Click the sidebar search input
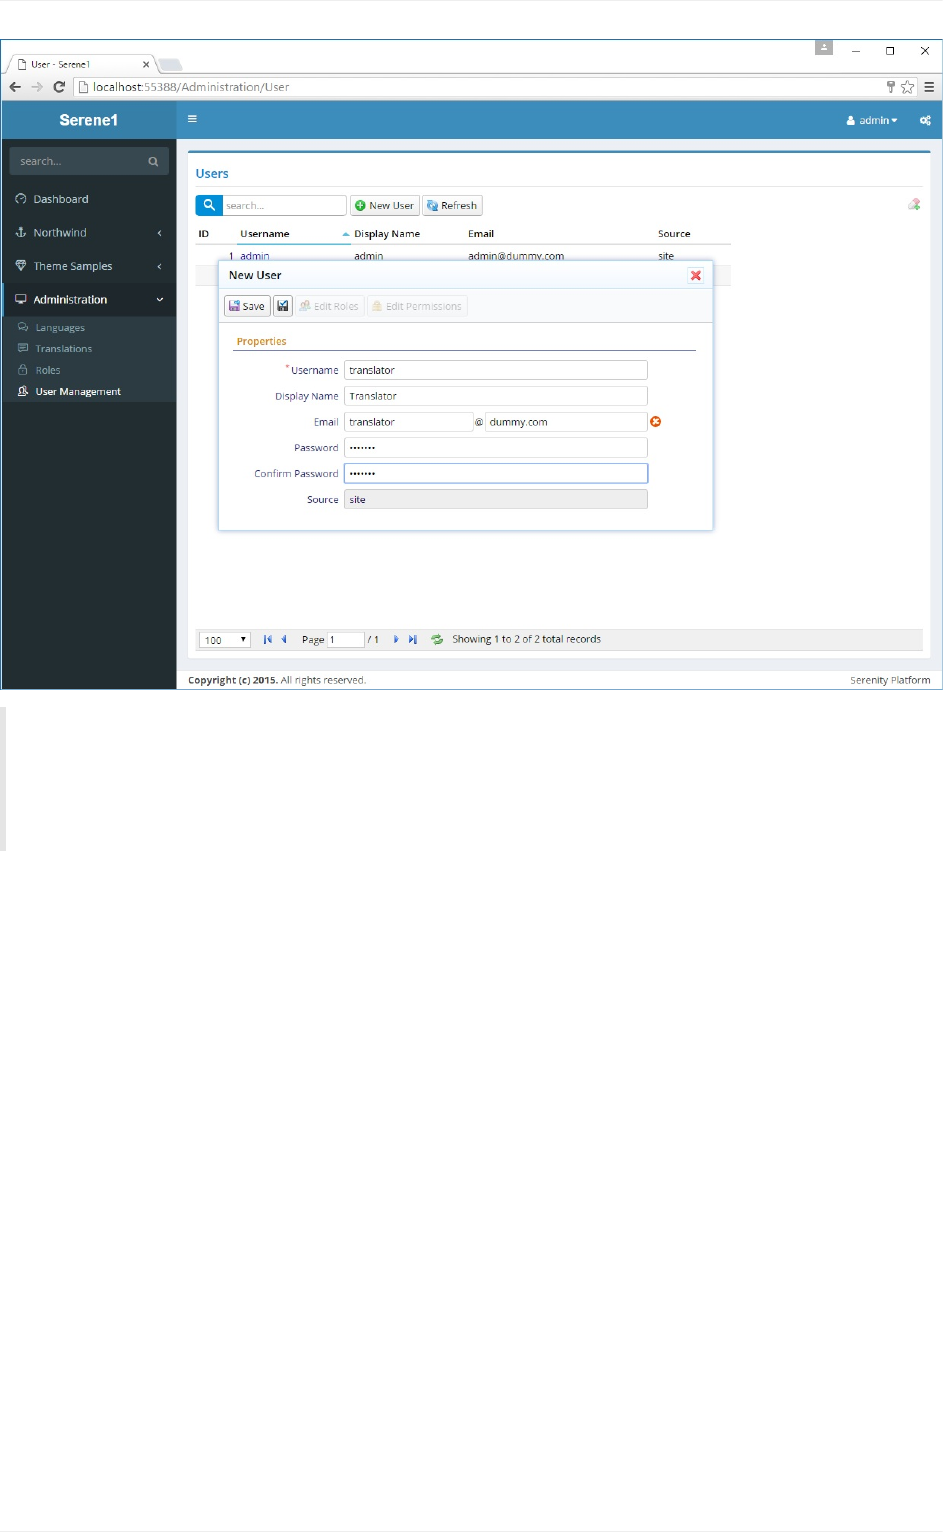The image size is (943, 1532). (78, 161)
